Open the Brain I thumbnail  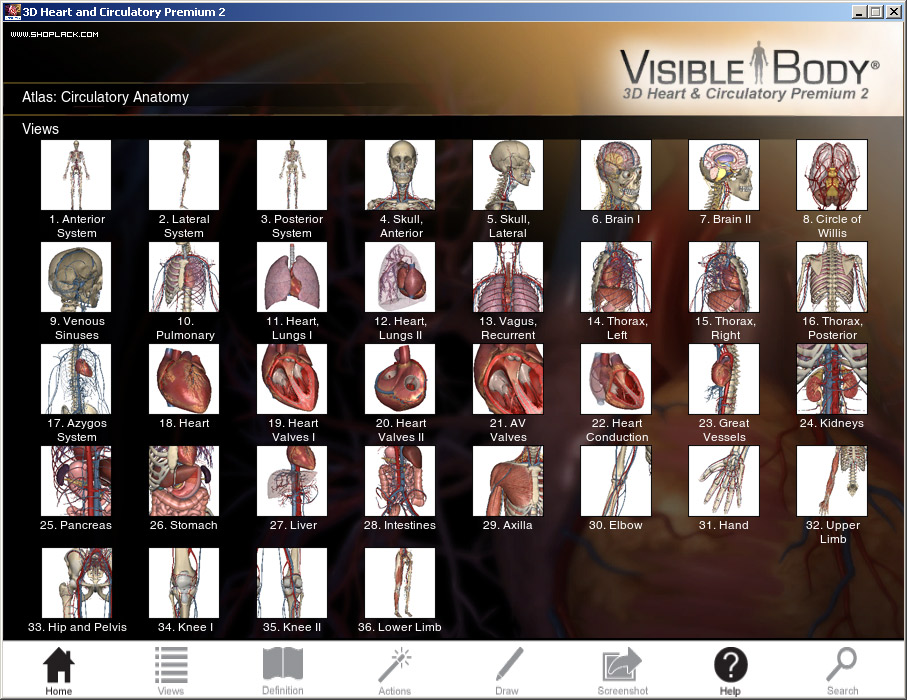point(616,175)
